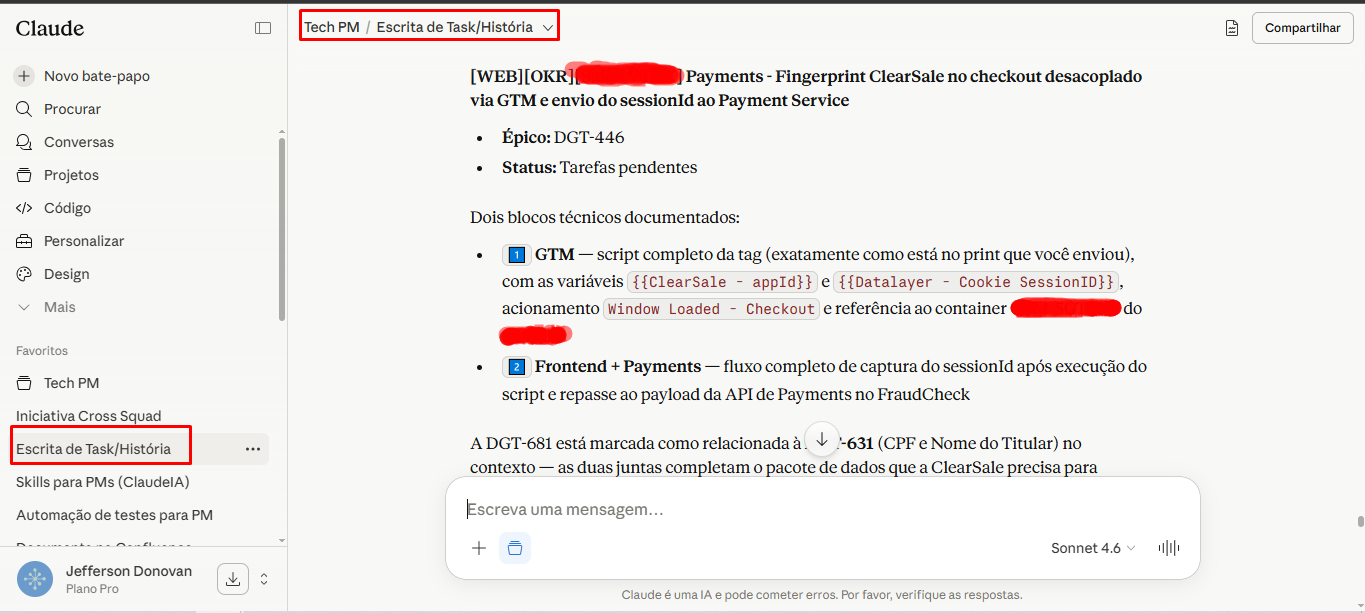Click the Escrita de Task/História breadcrumb title

tap(455, 27)
